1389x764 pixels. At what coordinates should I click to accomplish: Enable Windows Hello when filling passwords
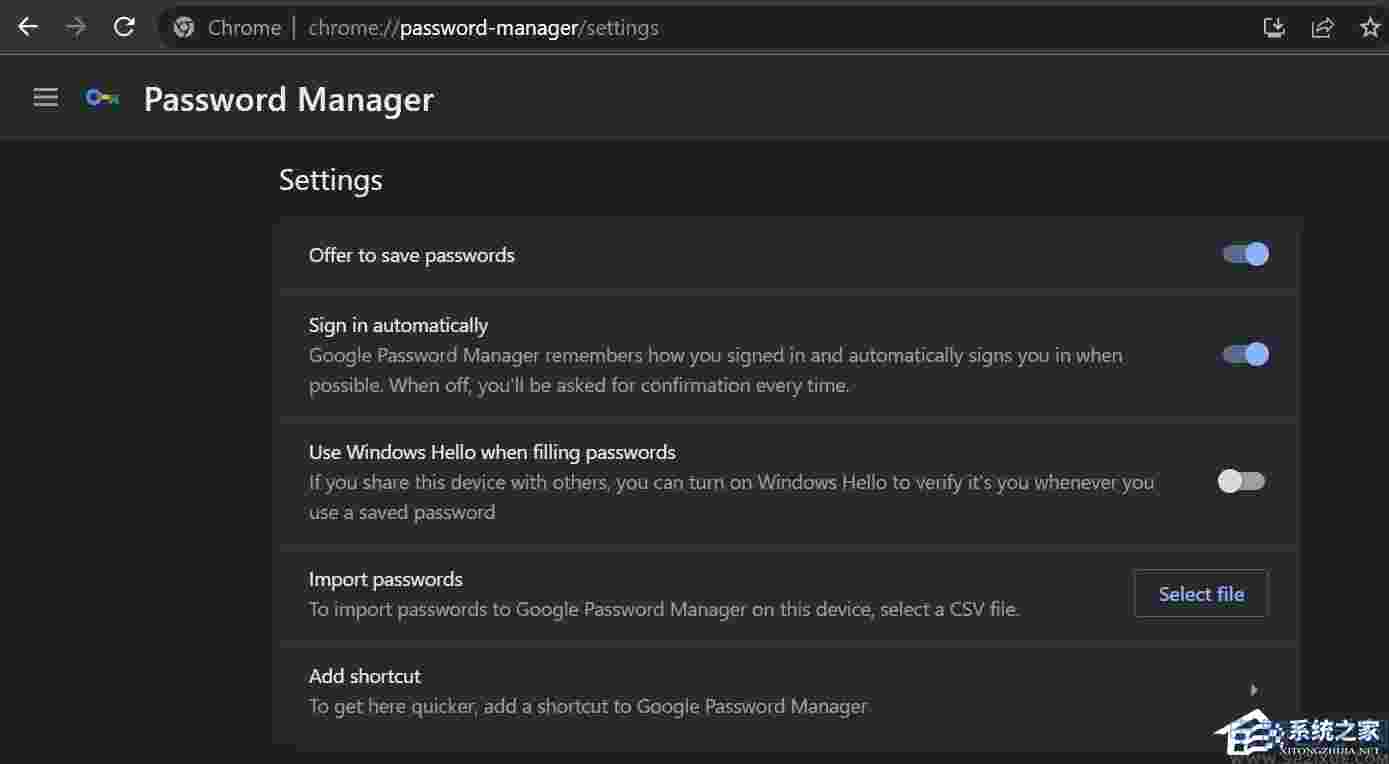pos(1241,482)
